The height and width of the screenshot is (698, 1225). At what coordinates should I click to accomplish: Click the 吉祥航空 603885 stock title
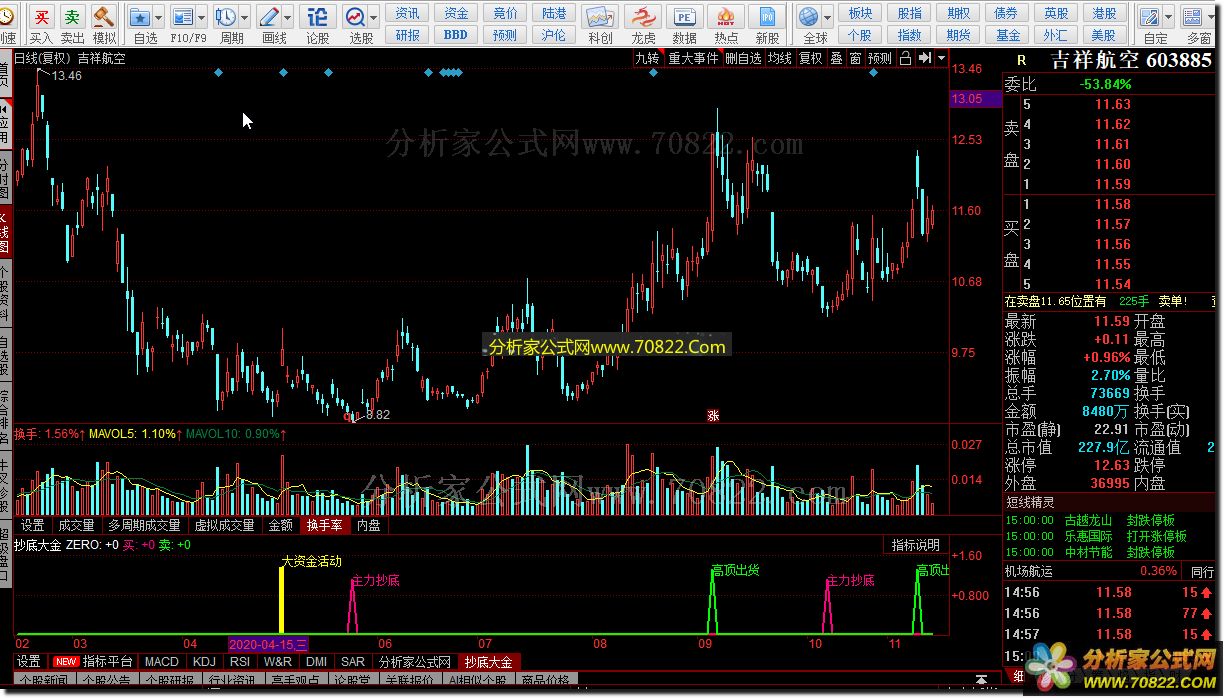coord(1130,59)
